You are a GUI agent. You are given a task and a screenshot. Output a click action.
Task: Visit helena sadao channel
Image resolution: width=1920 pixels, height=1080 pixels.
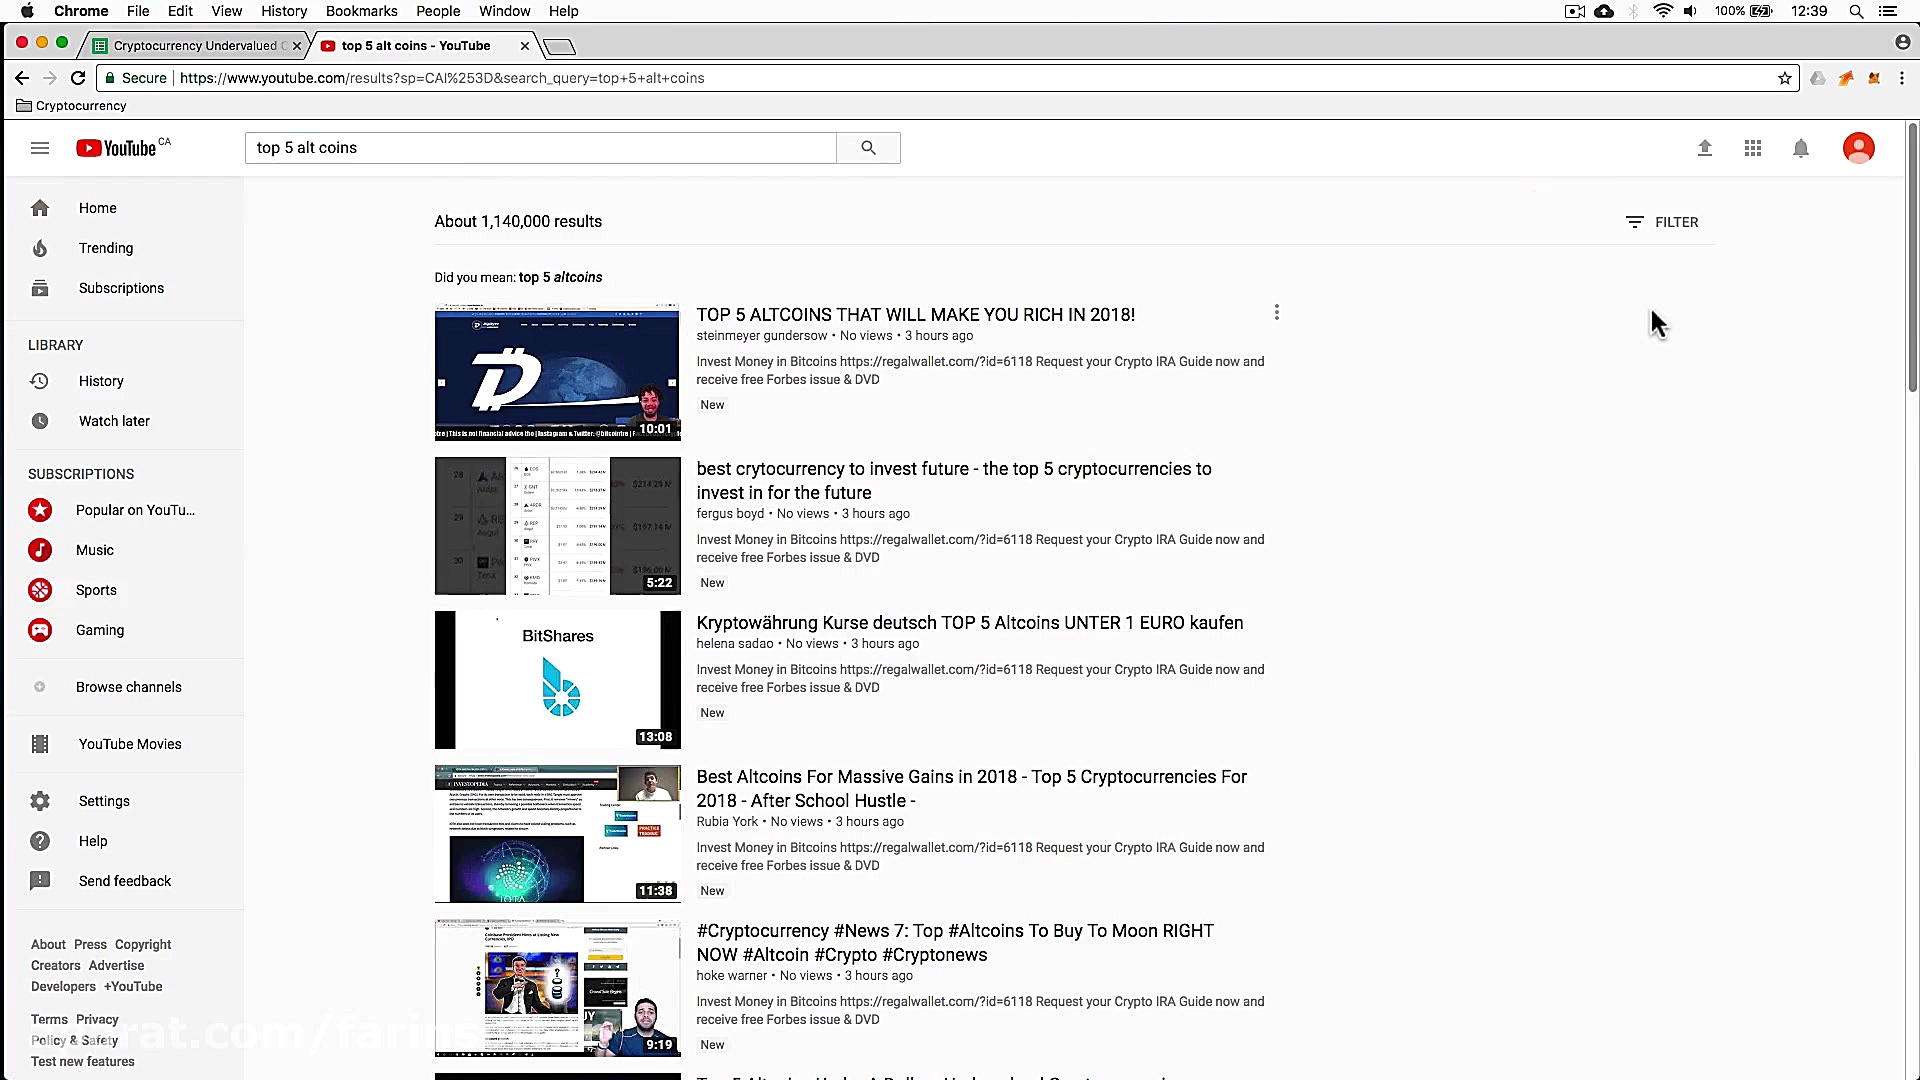(x=735, y=644)
